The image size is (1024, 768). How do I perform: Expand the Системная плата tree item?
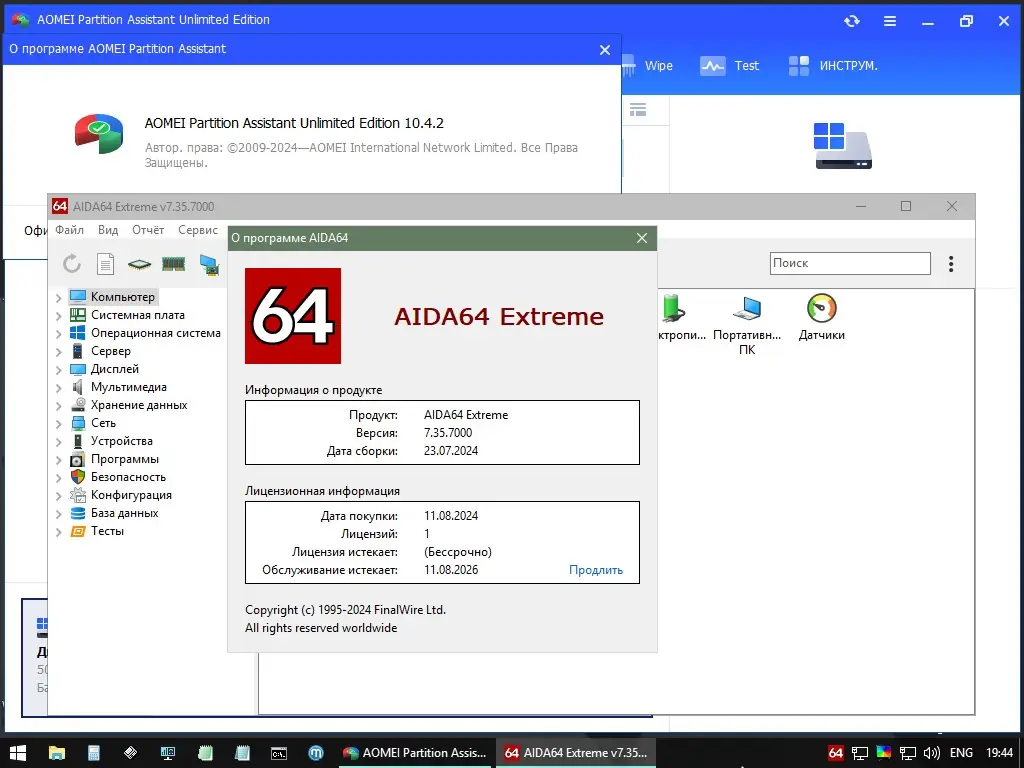59,314
